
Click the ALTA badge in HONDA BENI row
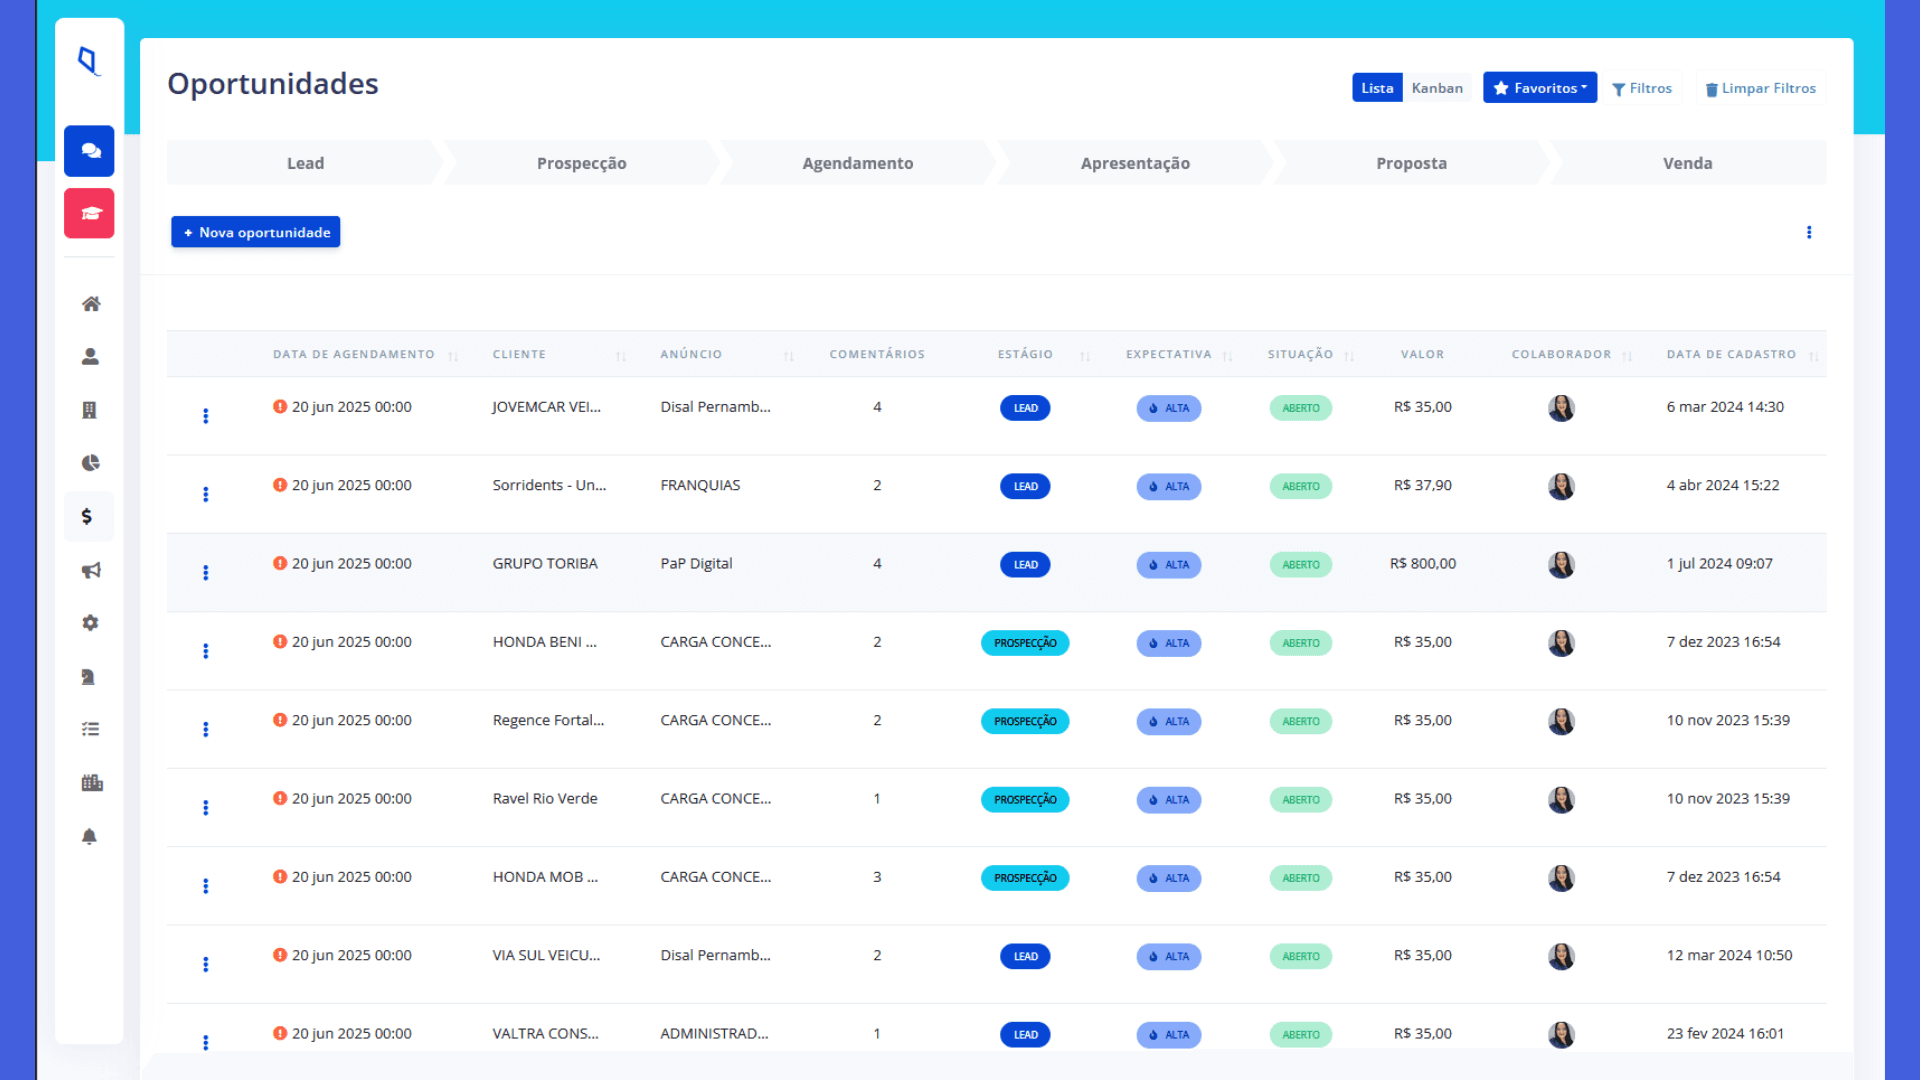coord(1168,643)
